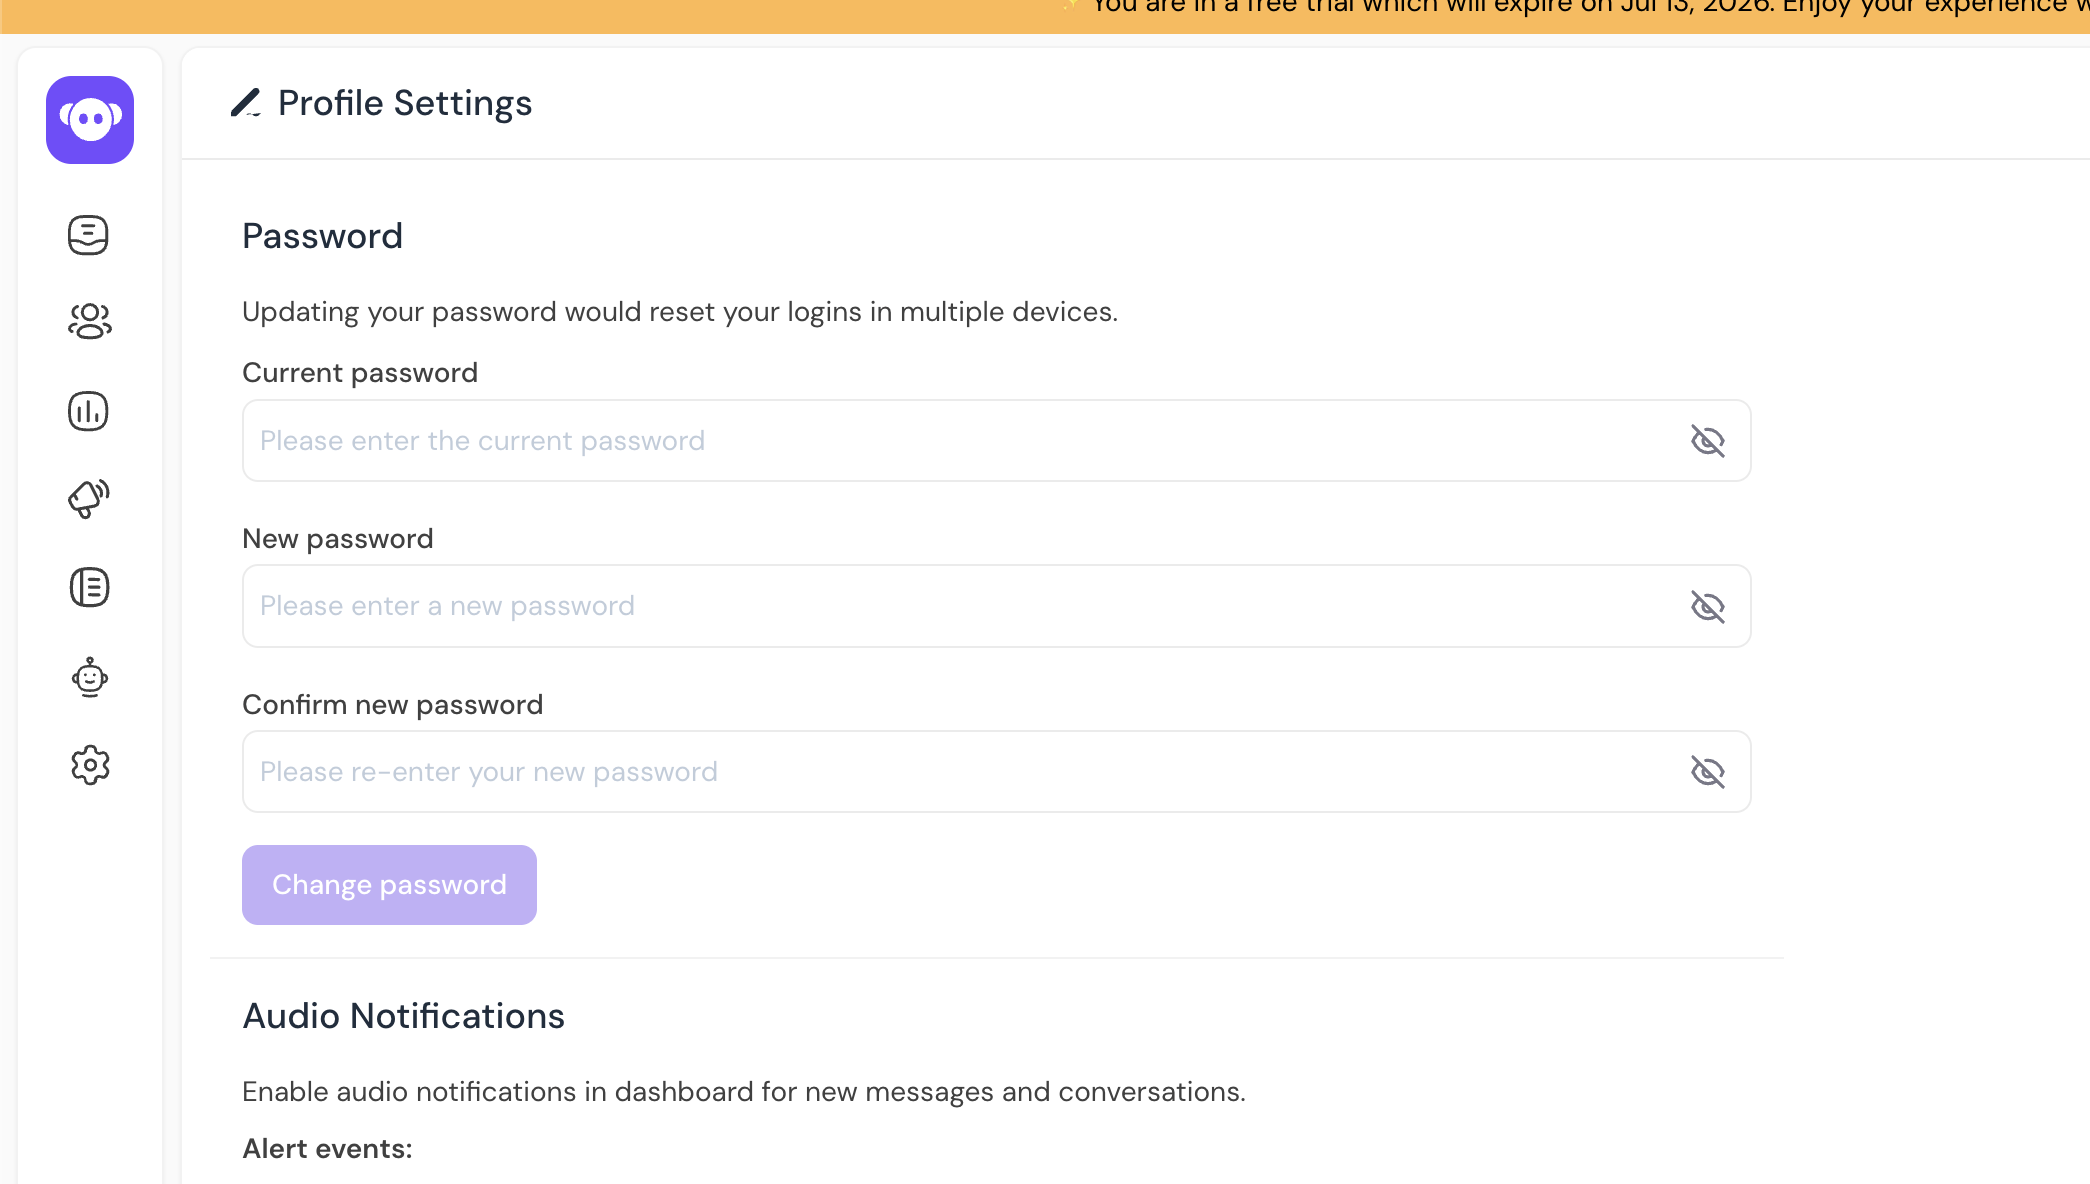Screen dimensions: 2090x1184
Task: Open the Settings gear icon
Action: coord(90,765)
